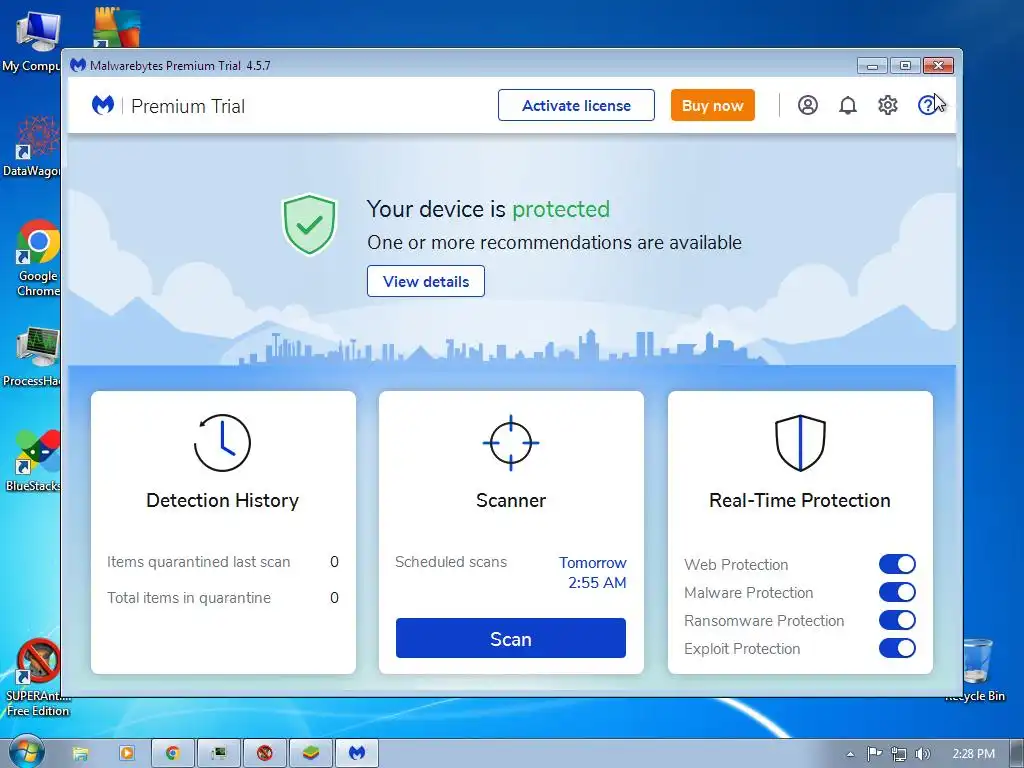The width and height of the screenshot is (1024, 768).
Task: Switch to BlueStacks taskbar button
Action: point(310,754)
